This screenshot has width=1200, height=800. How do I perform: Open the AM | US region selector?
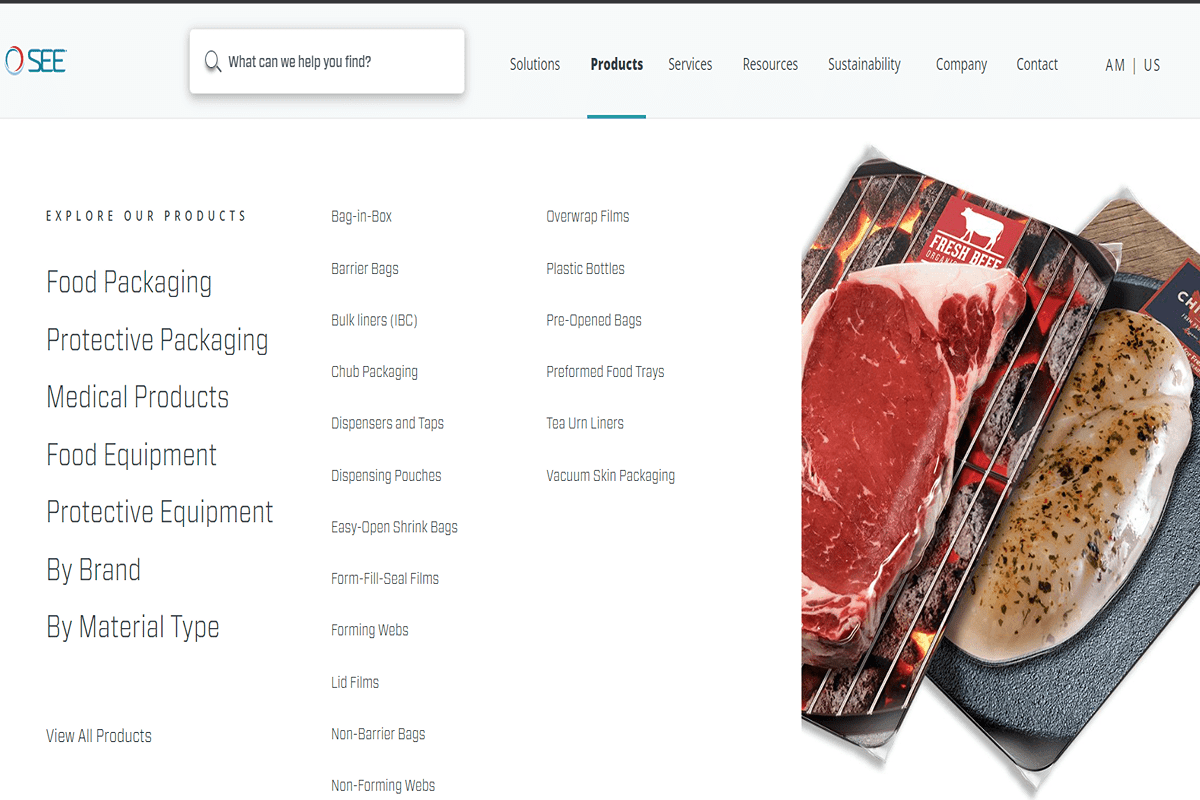[x=1133, y=65]
